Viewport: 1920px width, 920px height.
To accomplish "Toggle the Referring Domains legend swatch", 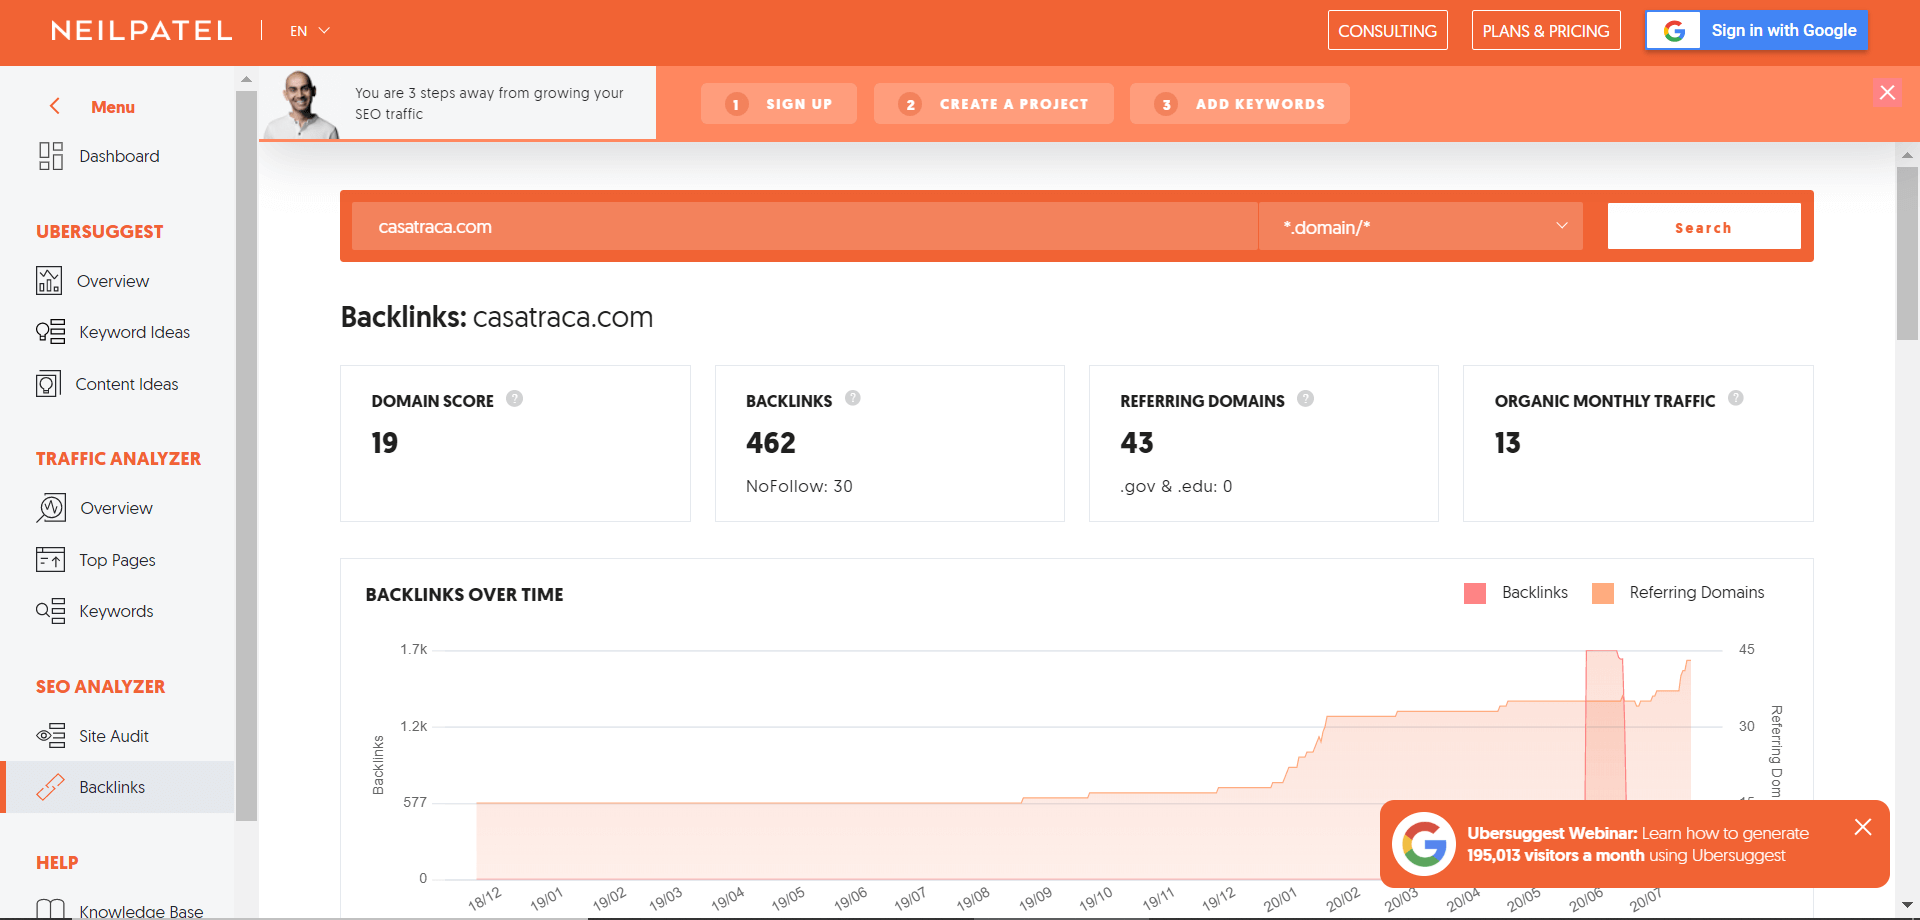I will pyautogui.click(x=1603, y=593).
